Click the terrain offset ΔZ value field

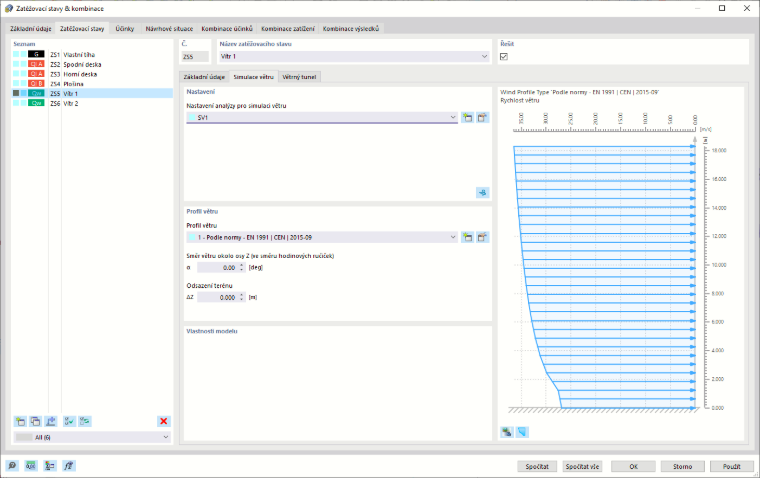(218, 297)
